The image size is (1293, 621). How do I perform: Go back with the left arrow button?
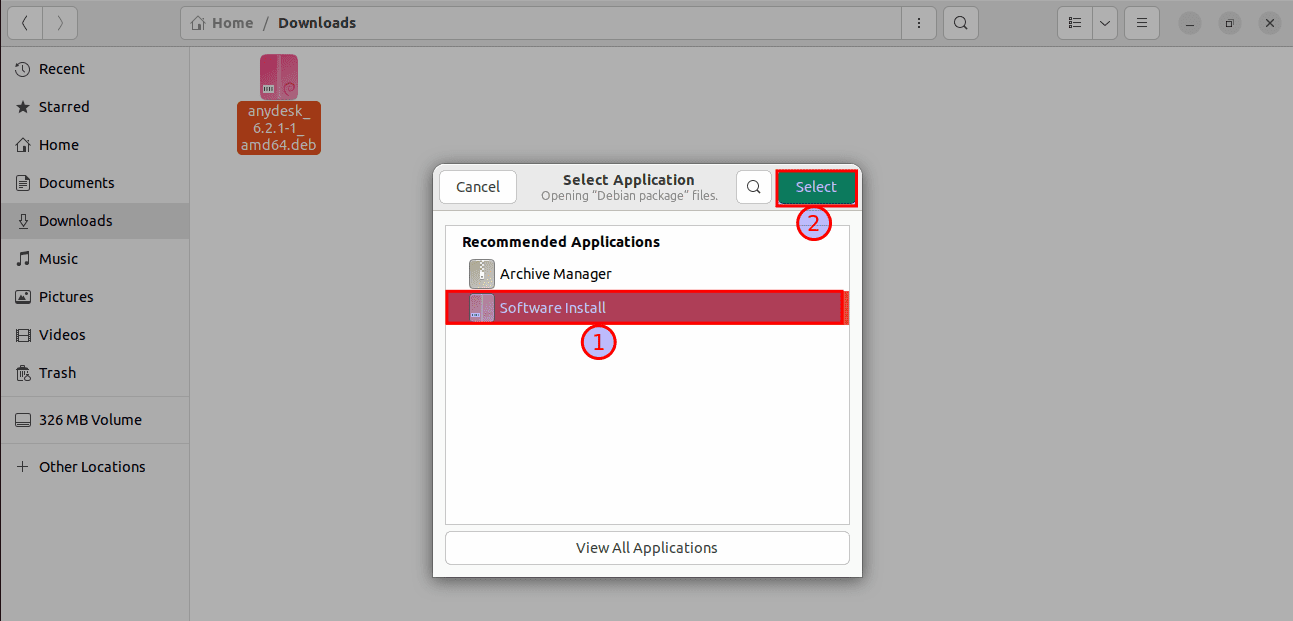coord(25,23)
